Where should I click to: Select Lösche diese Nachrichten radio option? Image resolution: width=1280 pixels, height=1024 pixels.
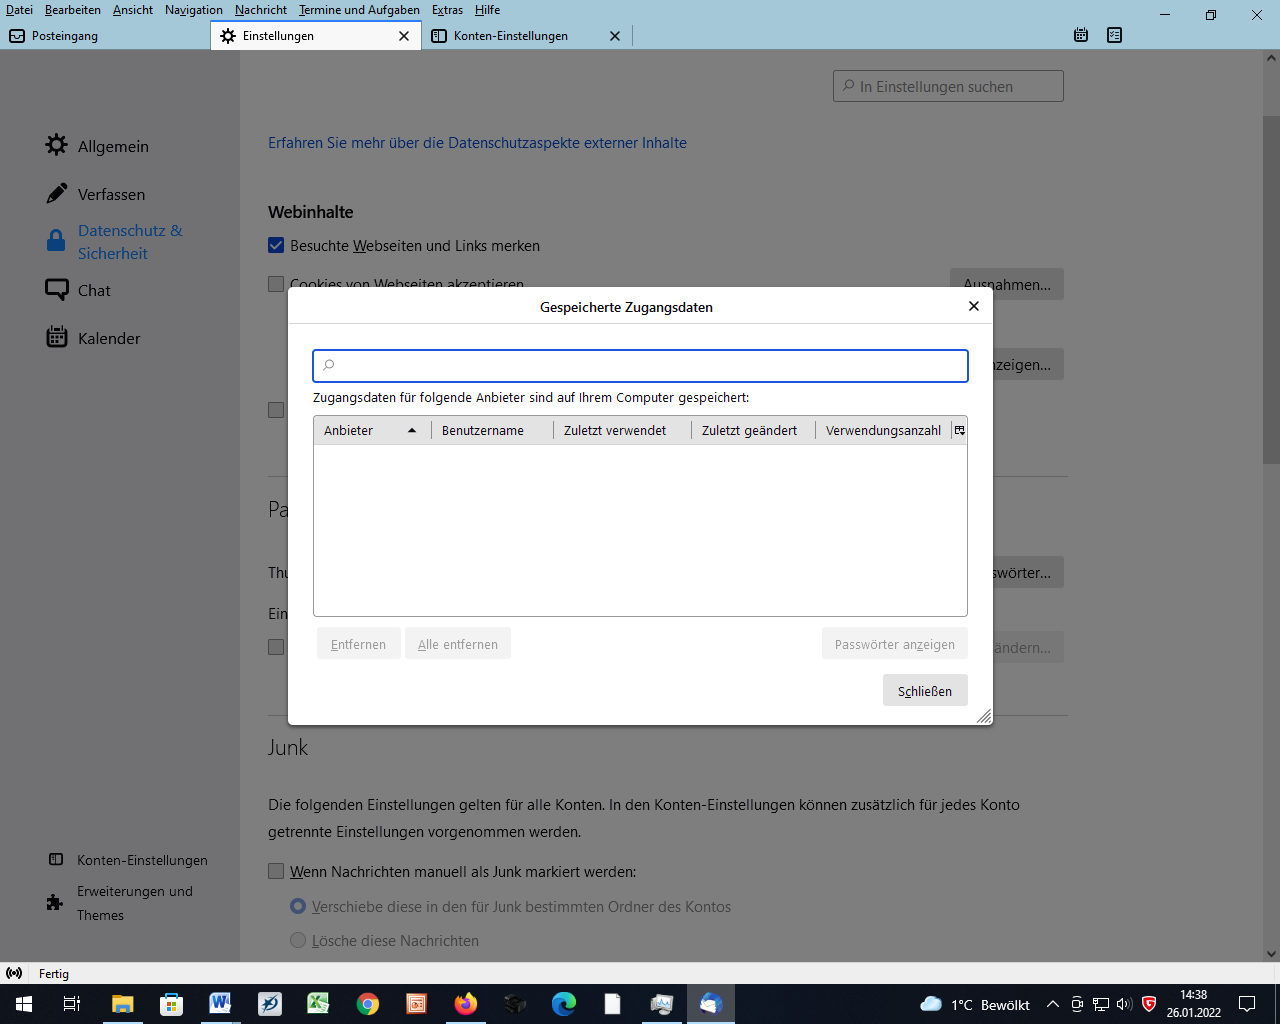(298, 940)
